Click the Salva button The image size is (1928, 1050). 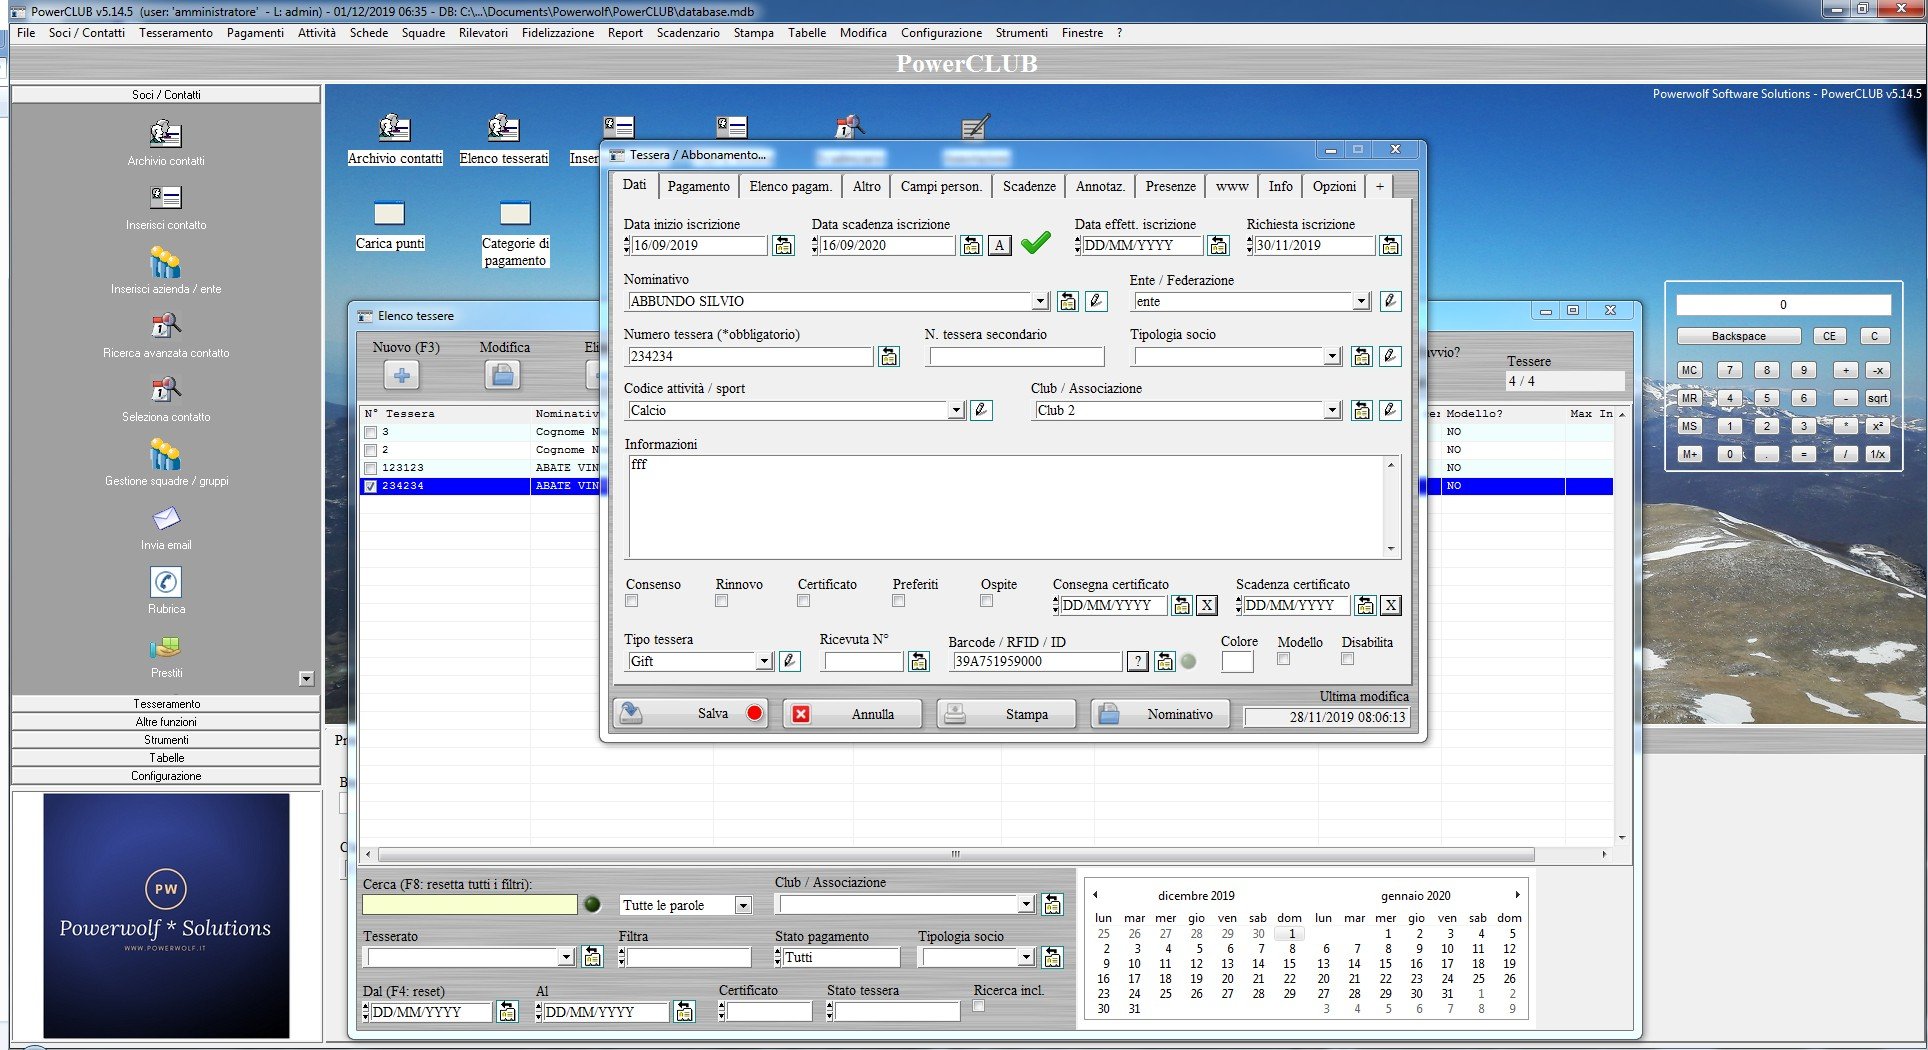point(691,714)
